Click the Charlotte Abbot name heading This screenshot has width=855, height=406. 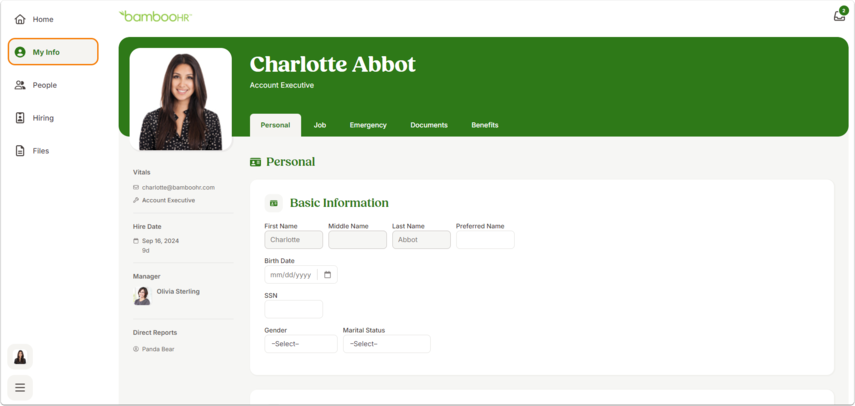[333, 64]
